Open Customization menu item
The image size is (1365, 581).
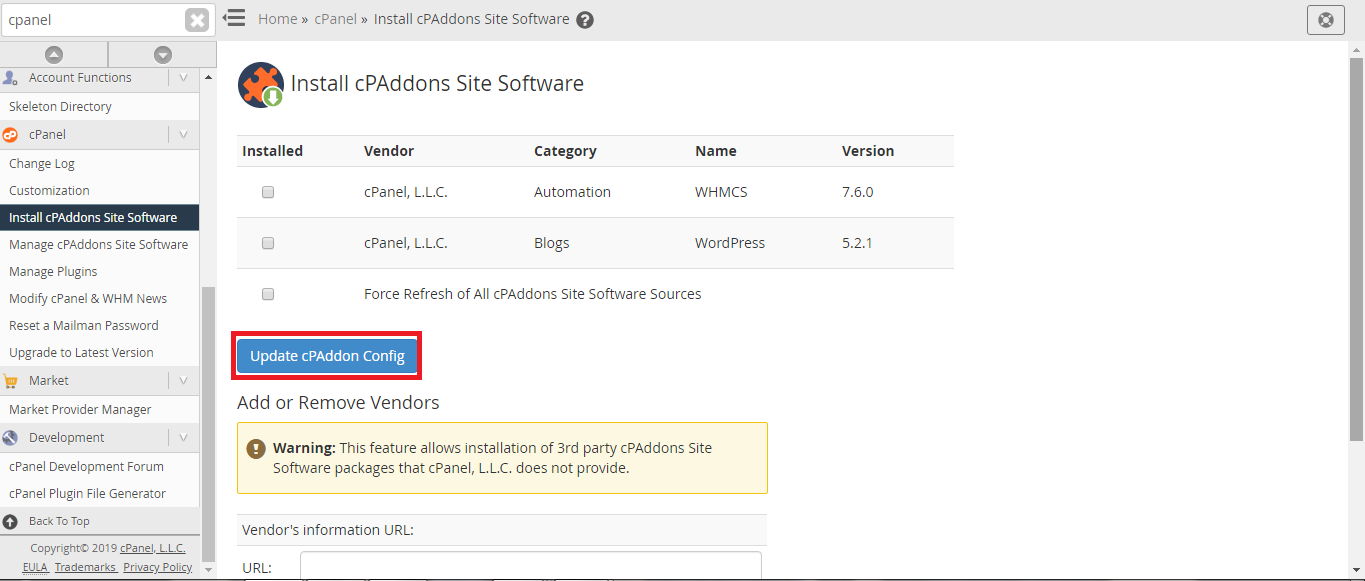tap(49, 190)
